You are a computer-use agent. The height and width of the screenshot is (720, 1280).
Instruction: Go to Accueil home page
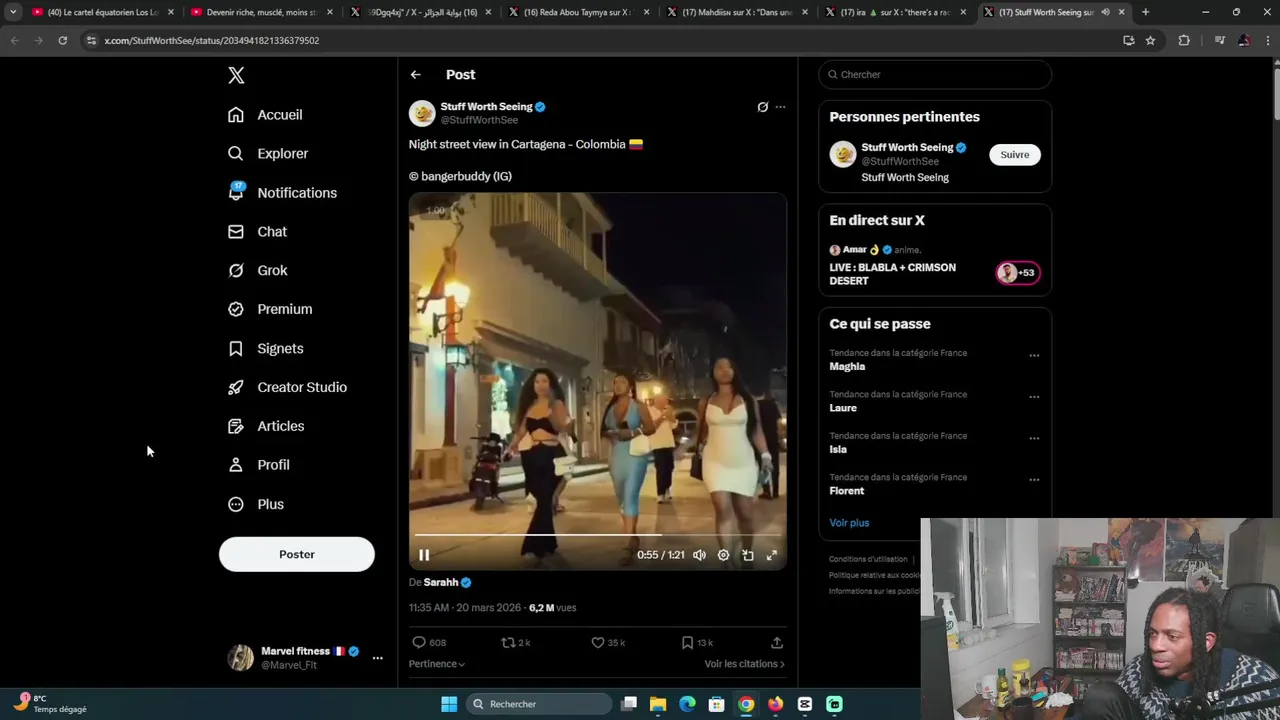click(x=265, y=115)
